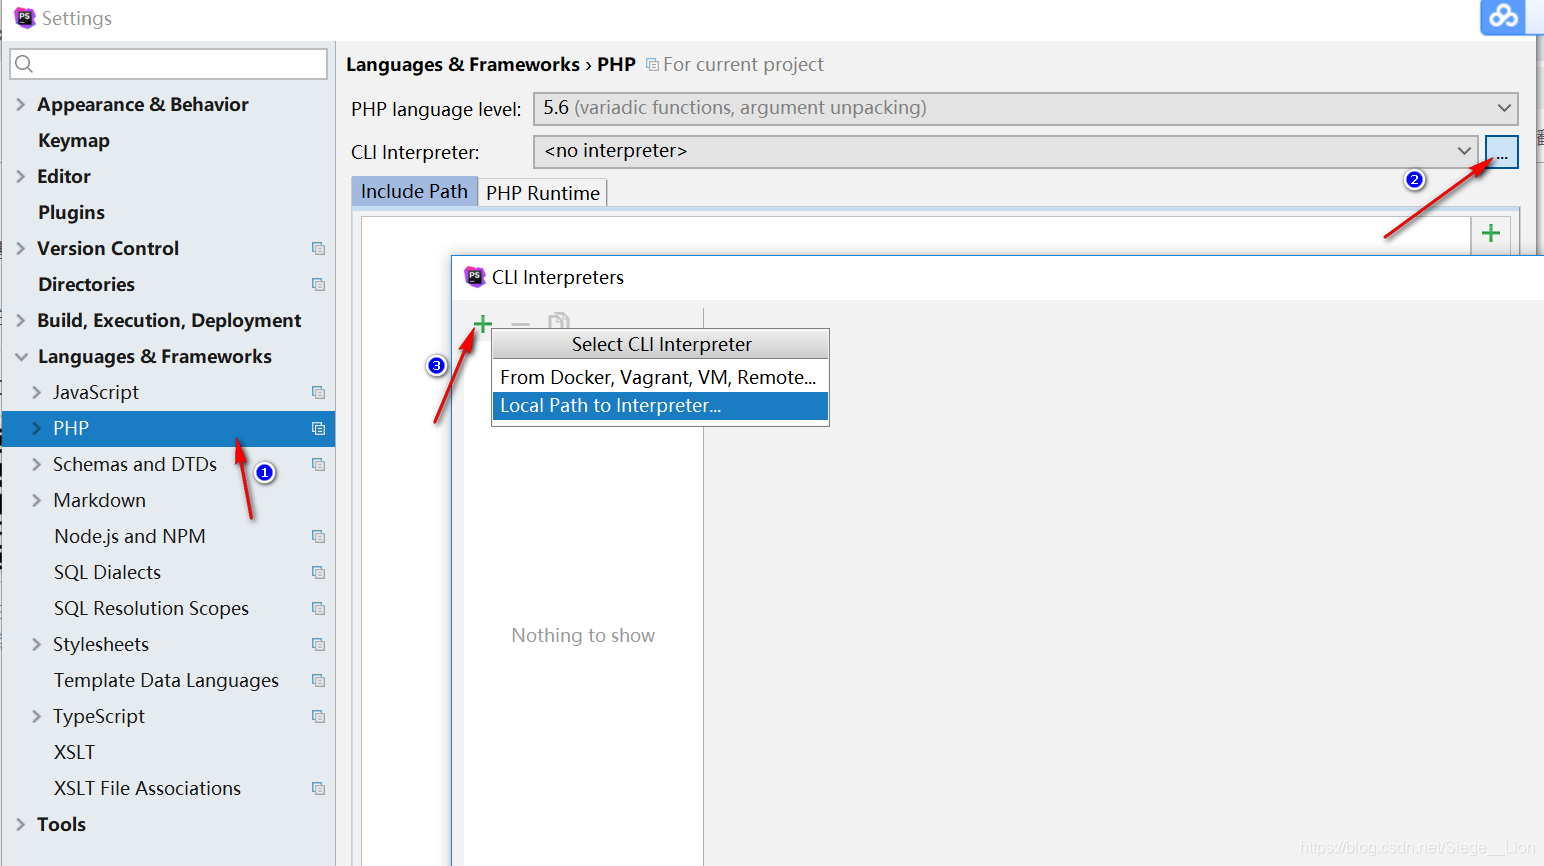Click project-level icon on PHP row
1544x866 pixels.
tap(318, 428)
